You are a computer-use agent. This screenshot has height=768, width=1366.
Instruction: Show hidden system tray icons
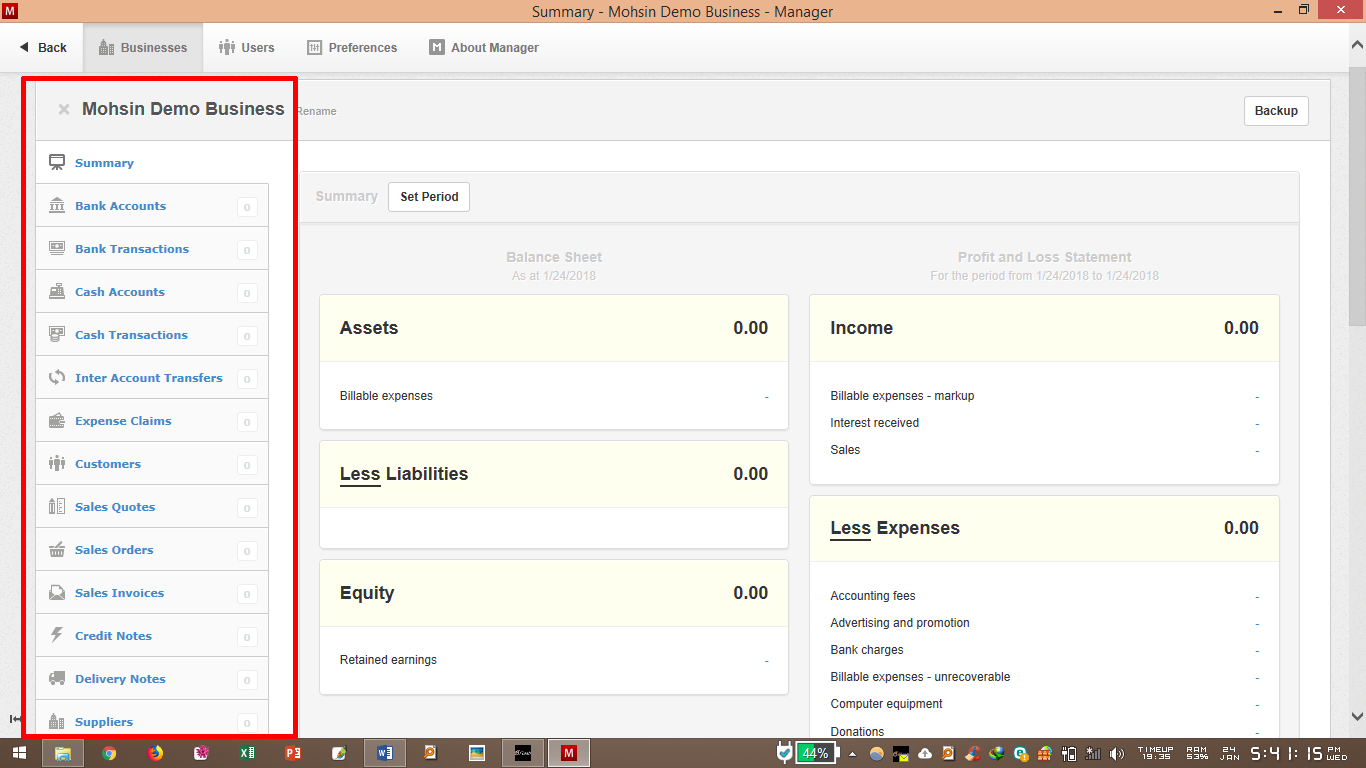pyautogui.click(x=853, y=753)
